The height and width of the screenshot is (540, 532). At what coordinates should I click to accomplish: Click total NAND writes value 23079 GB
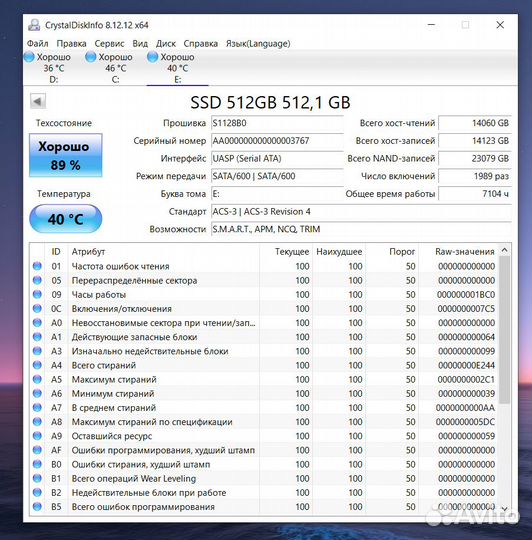point(475,158)
